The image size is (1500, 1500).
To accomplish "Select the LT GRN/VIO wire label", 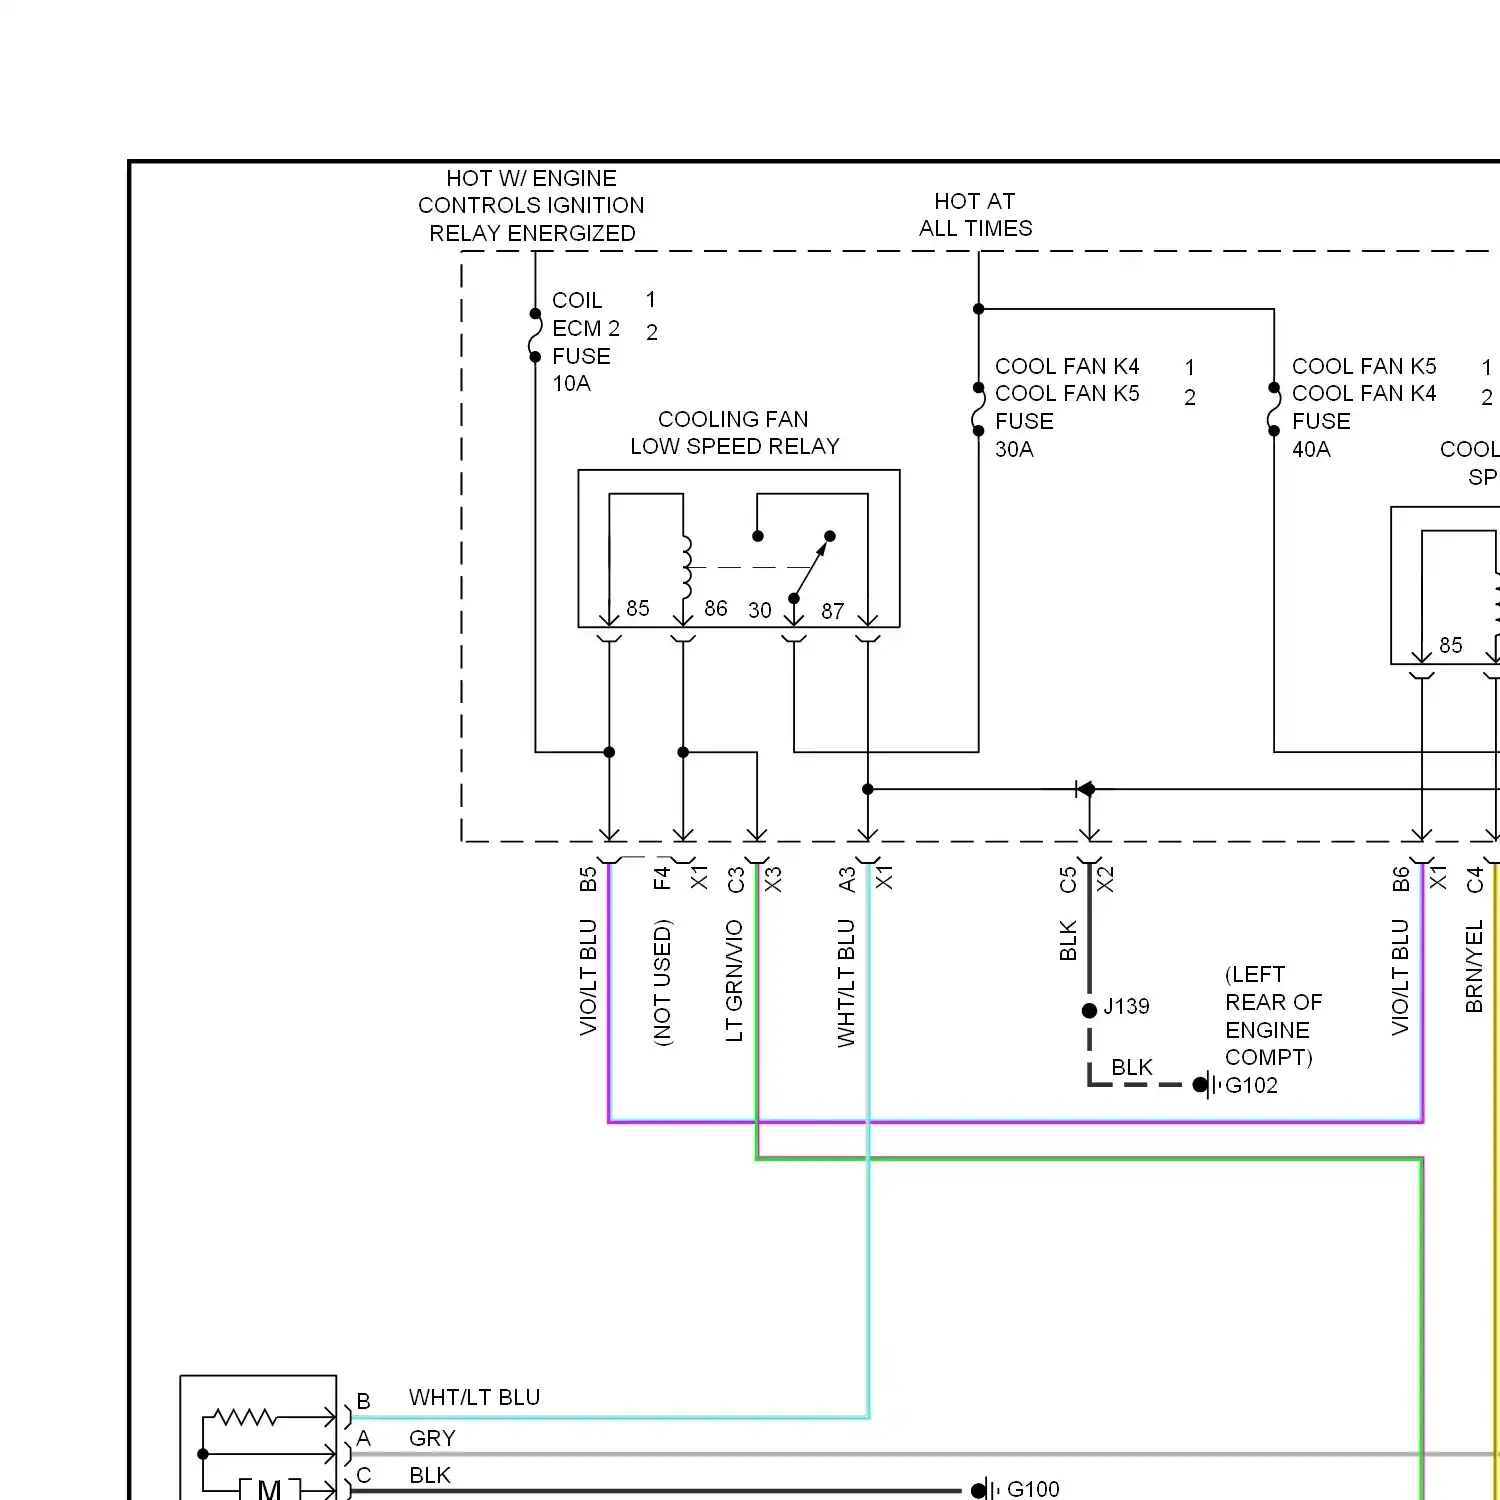I will coord(735,981).
